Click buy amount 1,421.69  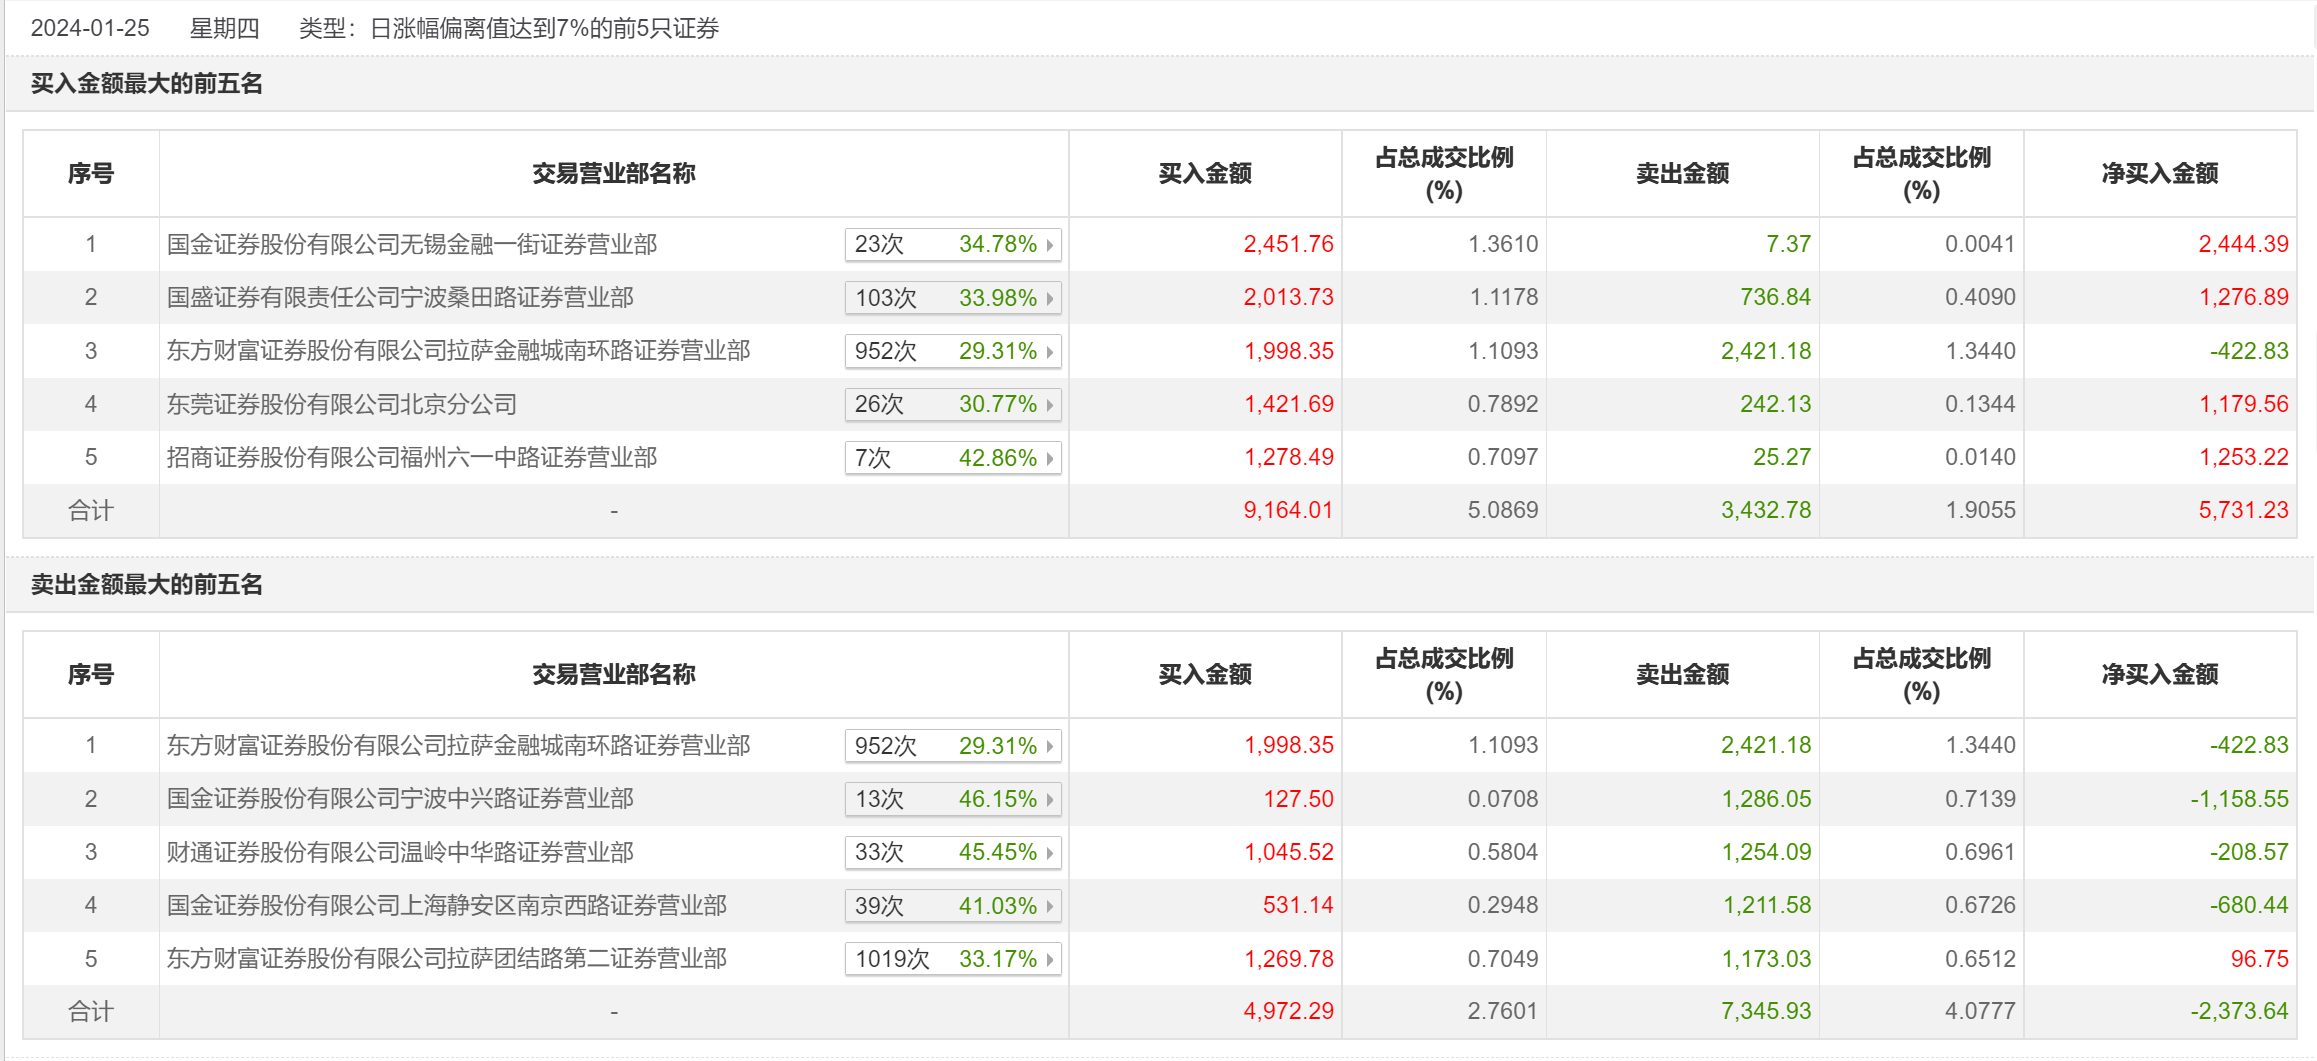[x=1288, y=405]
